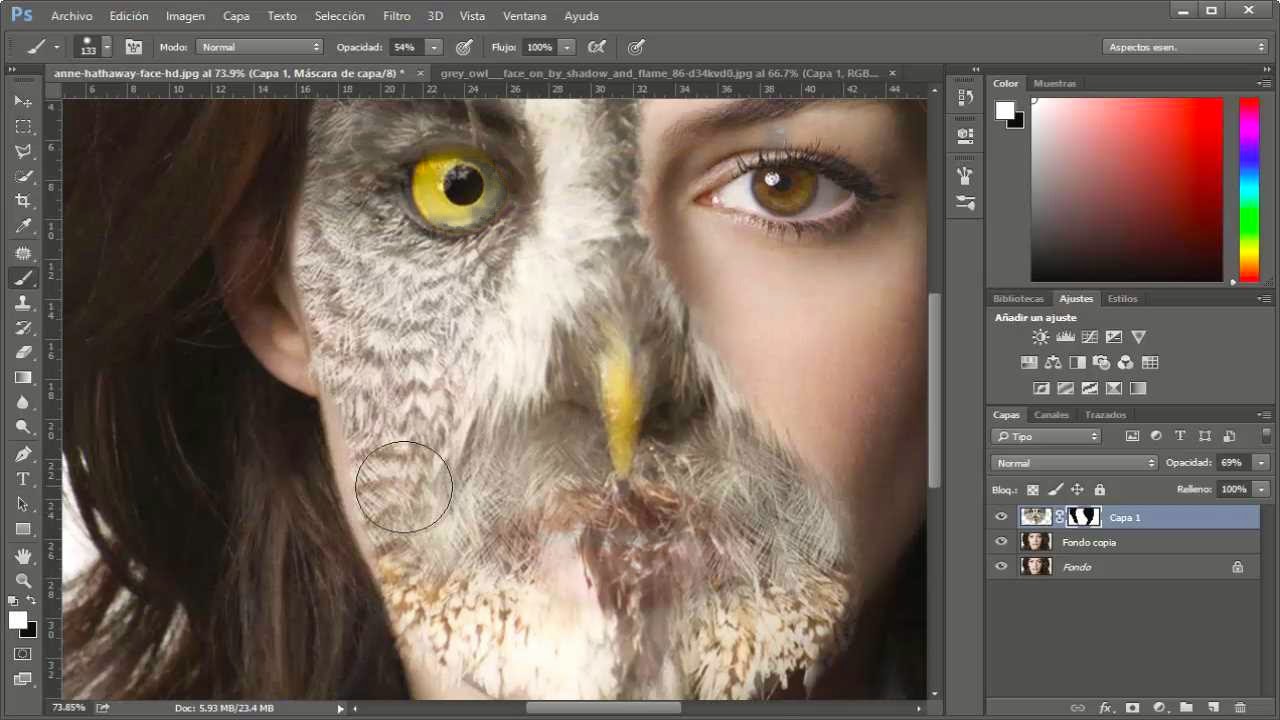Select the History Brush tool
The image size is (1280, 720).
point(23,328)
